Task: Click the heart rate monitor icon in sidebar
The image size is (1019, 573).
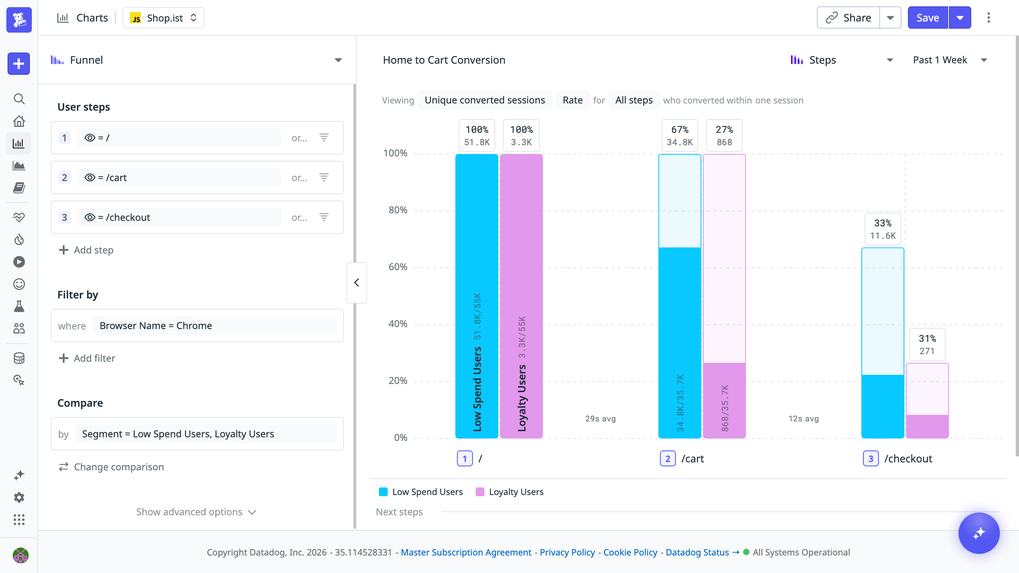Action: tap(19, 218)
